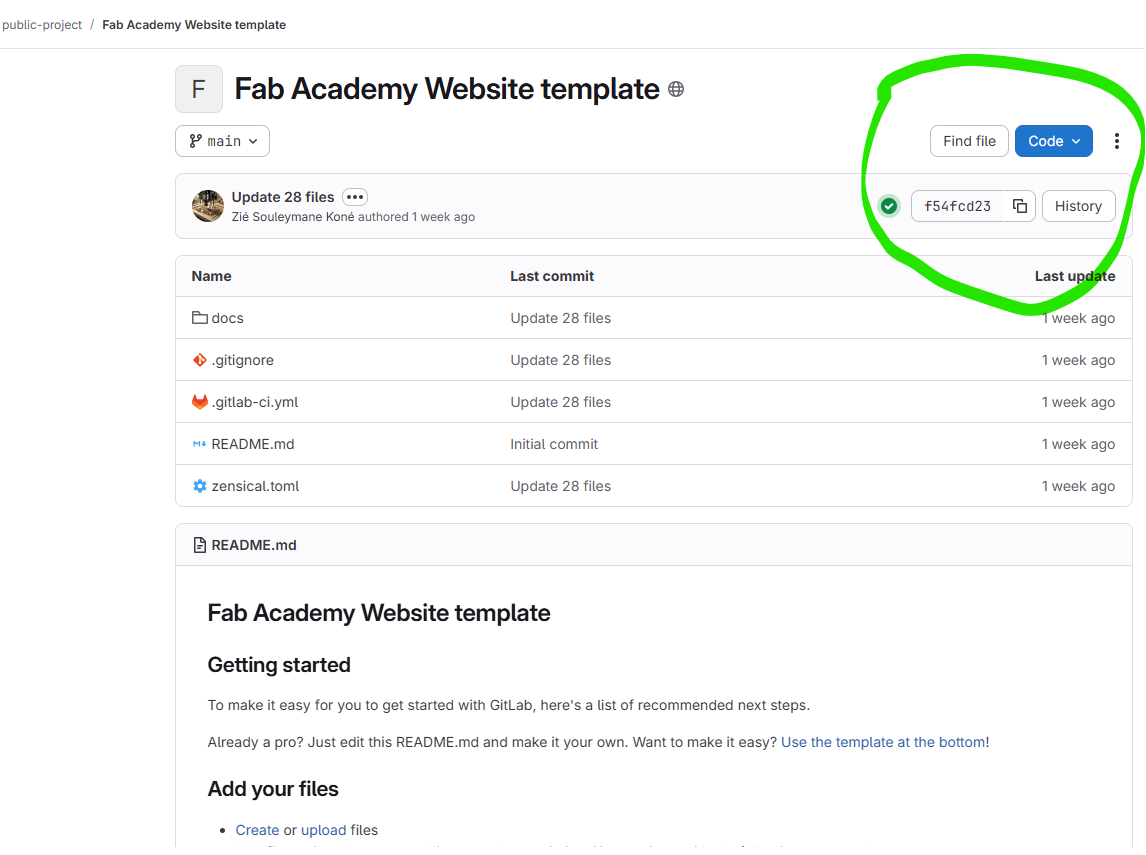Open the commit History button
The height and width of the screenshot is (855, 1146).
[1077, 206]
